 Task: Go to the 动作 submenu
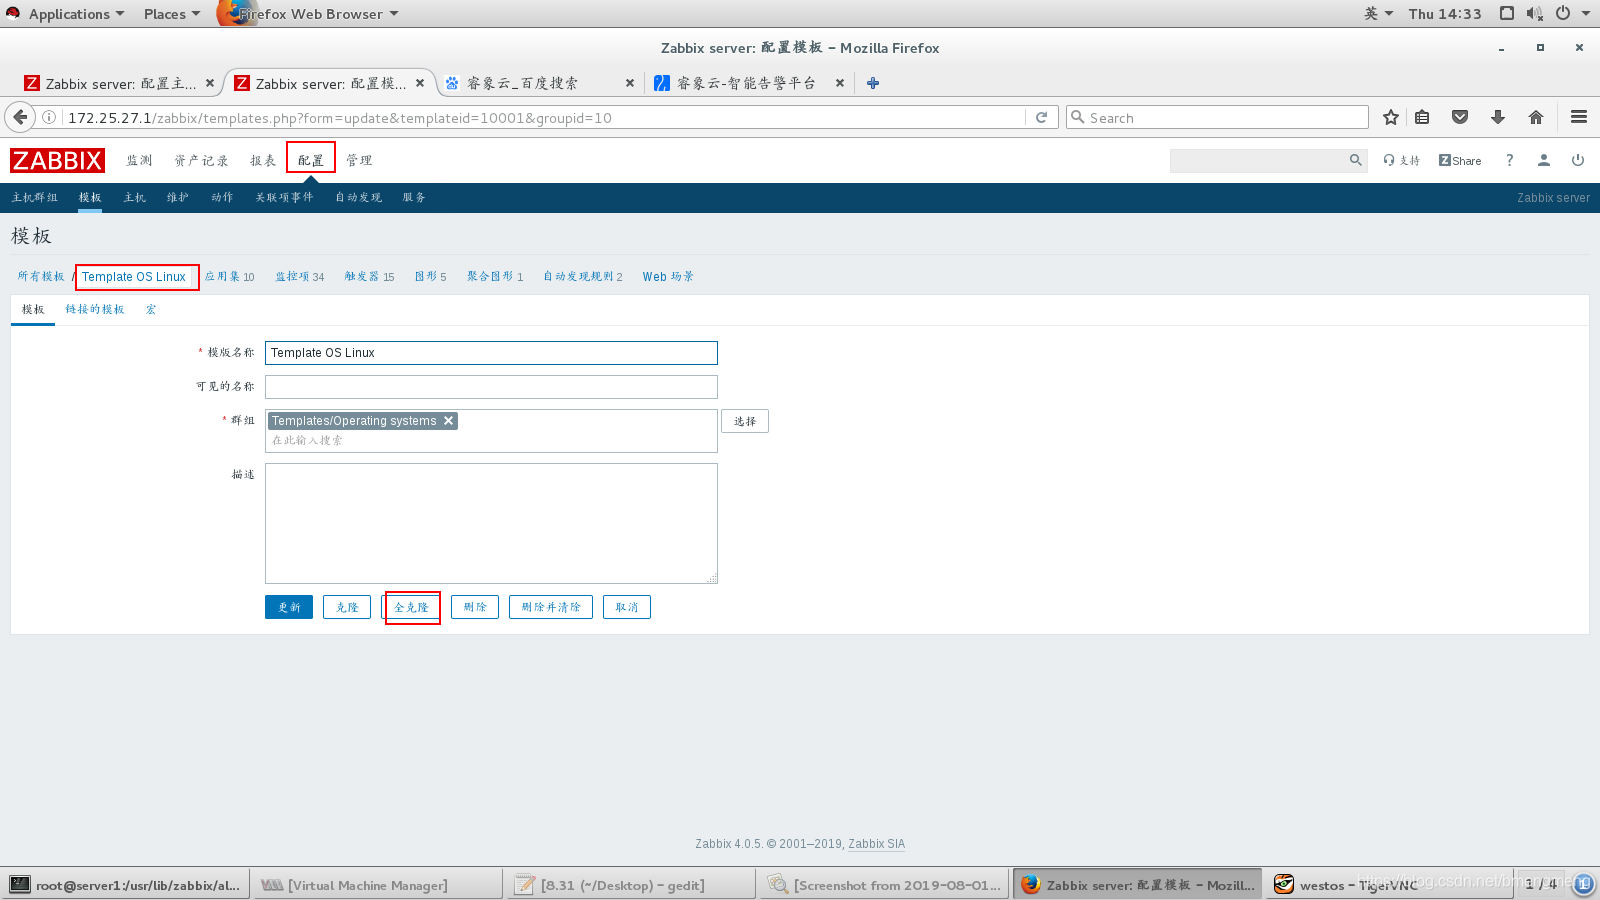tap(222, 198)
